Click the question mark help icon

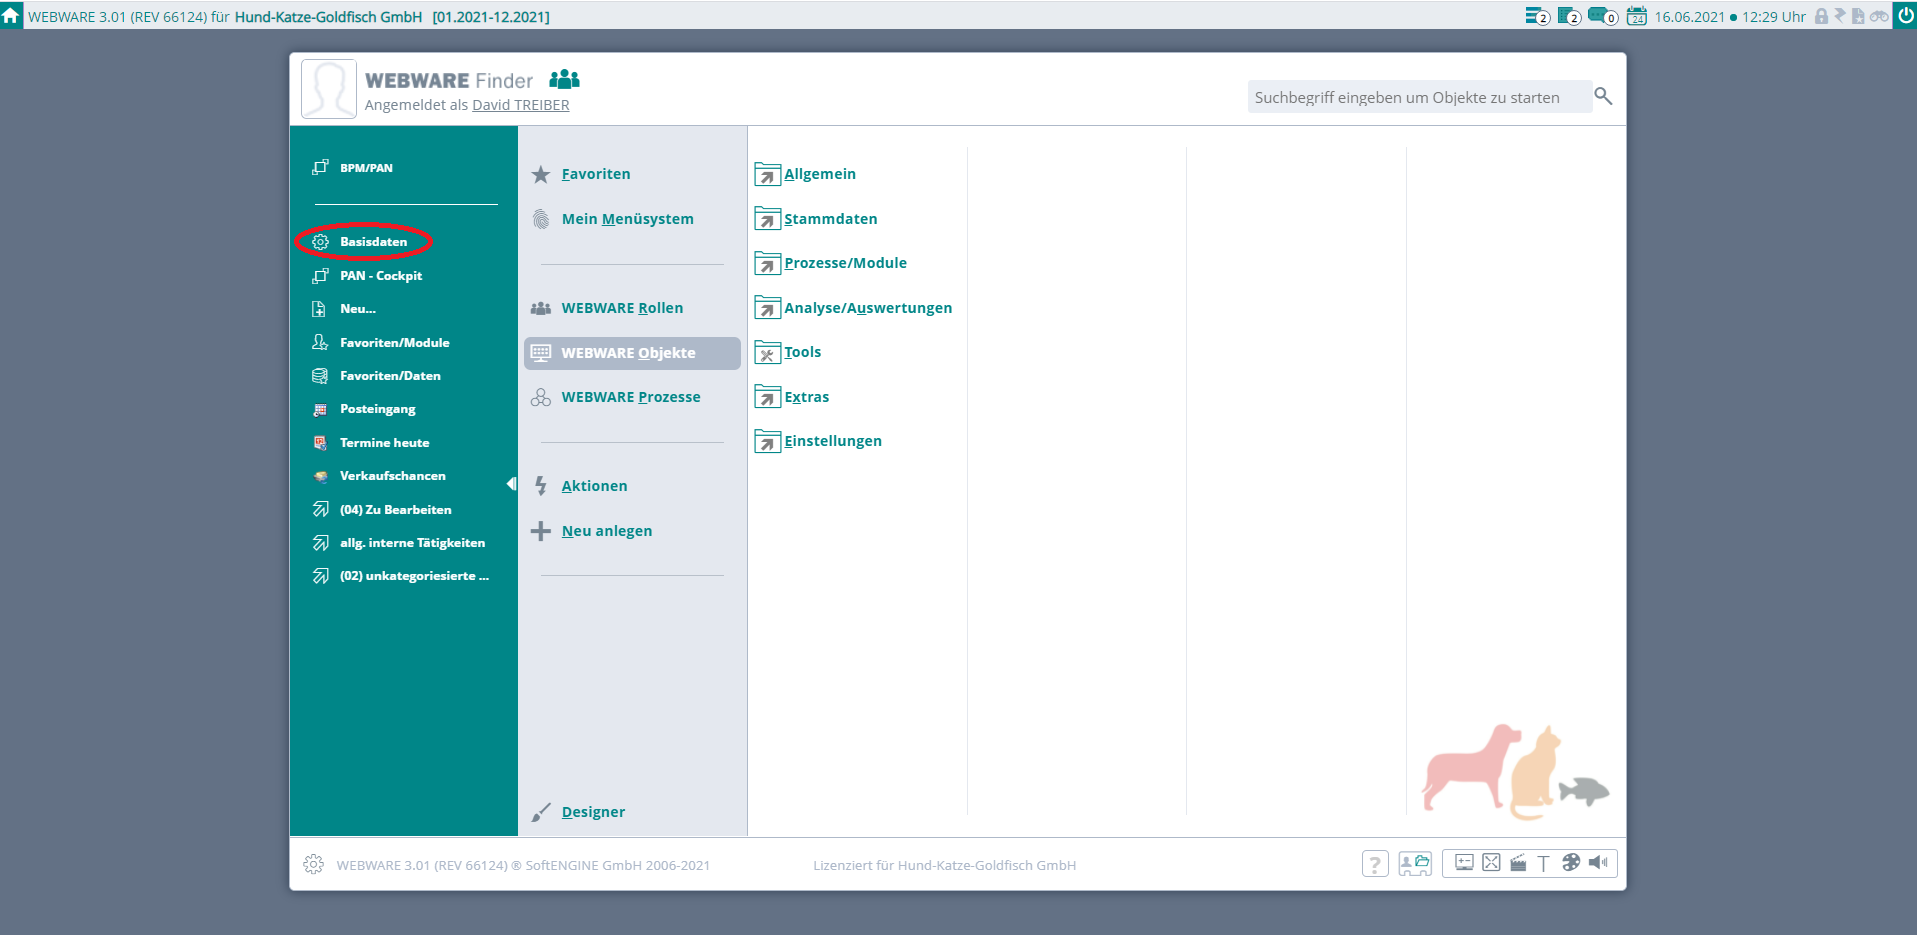[x=1375, y=864]
